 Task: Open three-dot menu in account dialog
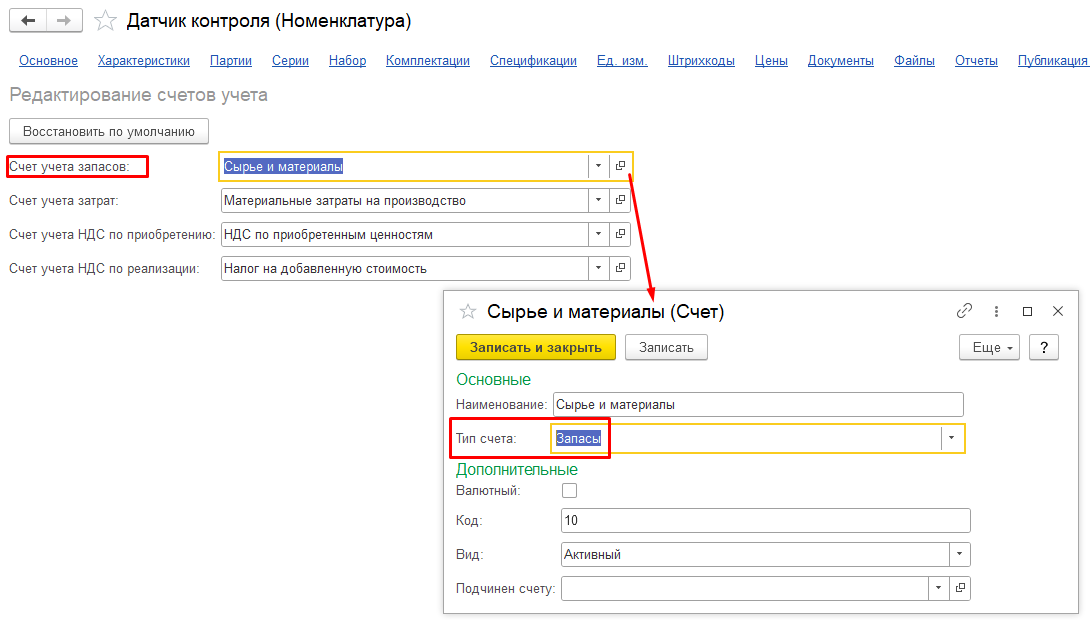click(x=996, y=311)
